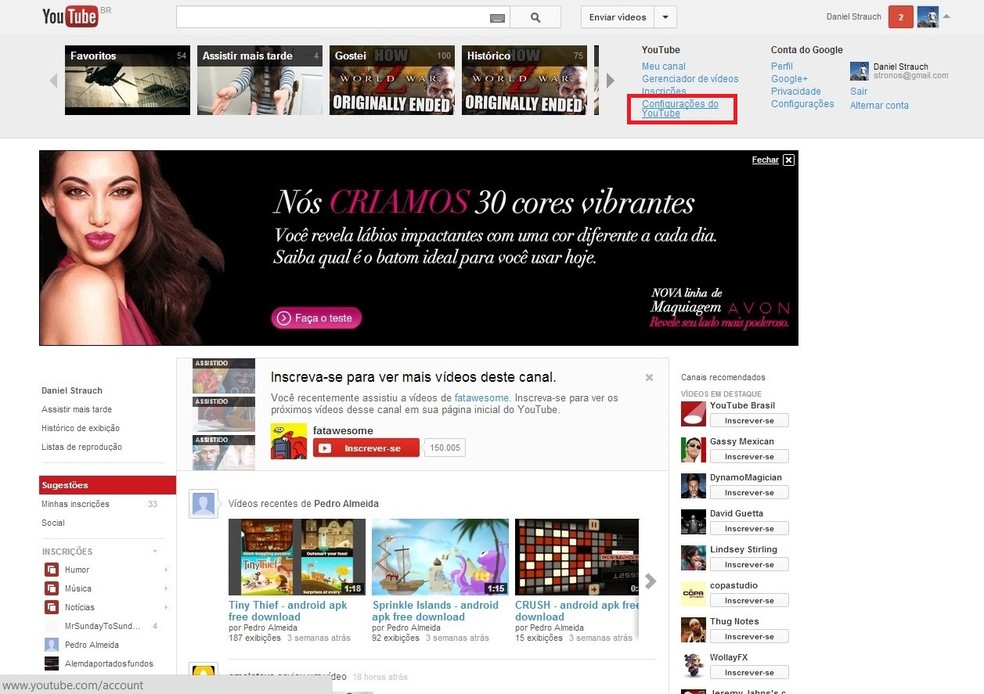Open Configurações do YouTube

[681, 108]
